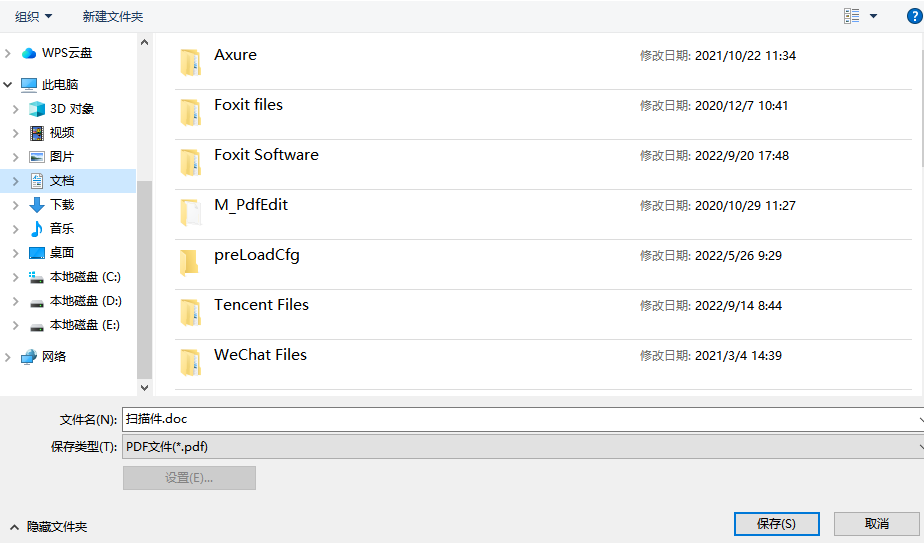Select the 下载 download arrow icon
The height and width of the screenshot is (543, 924).
[37, 205]
